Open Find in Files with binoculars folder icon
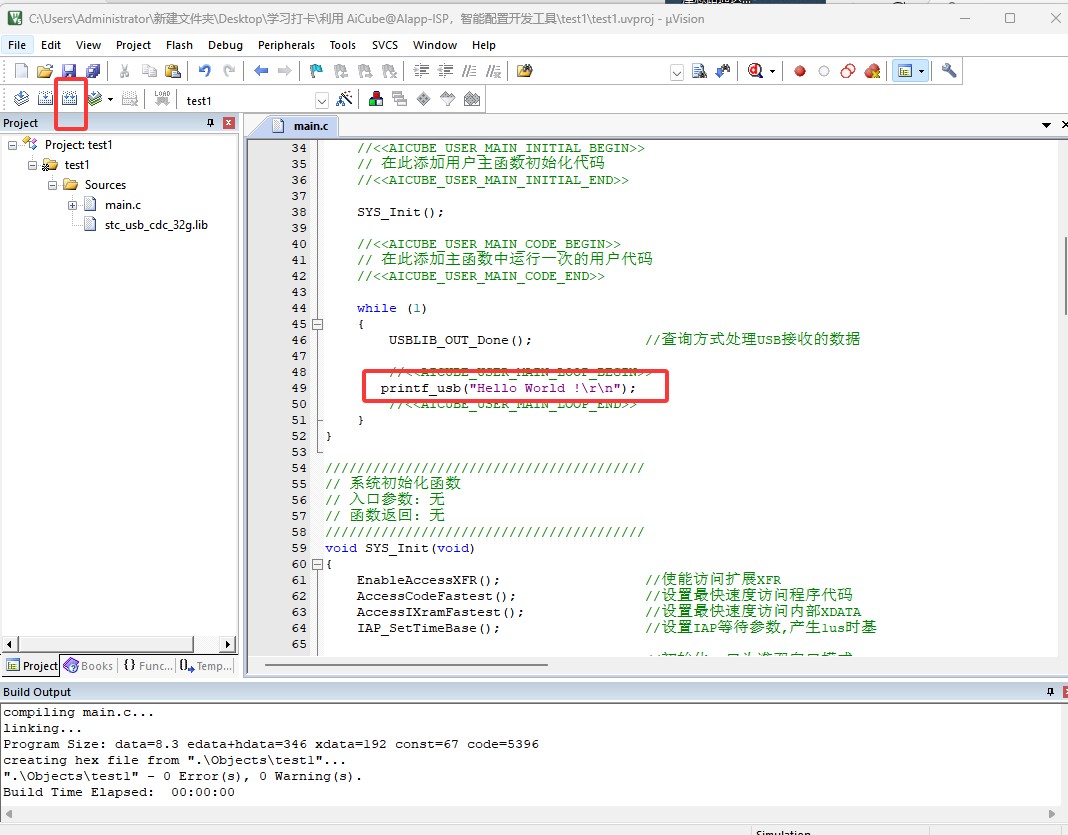1068x835 pixels. (524, 71)
